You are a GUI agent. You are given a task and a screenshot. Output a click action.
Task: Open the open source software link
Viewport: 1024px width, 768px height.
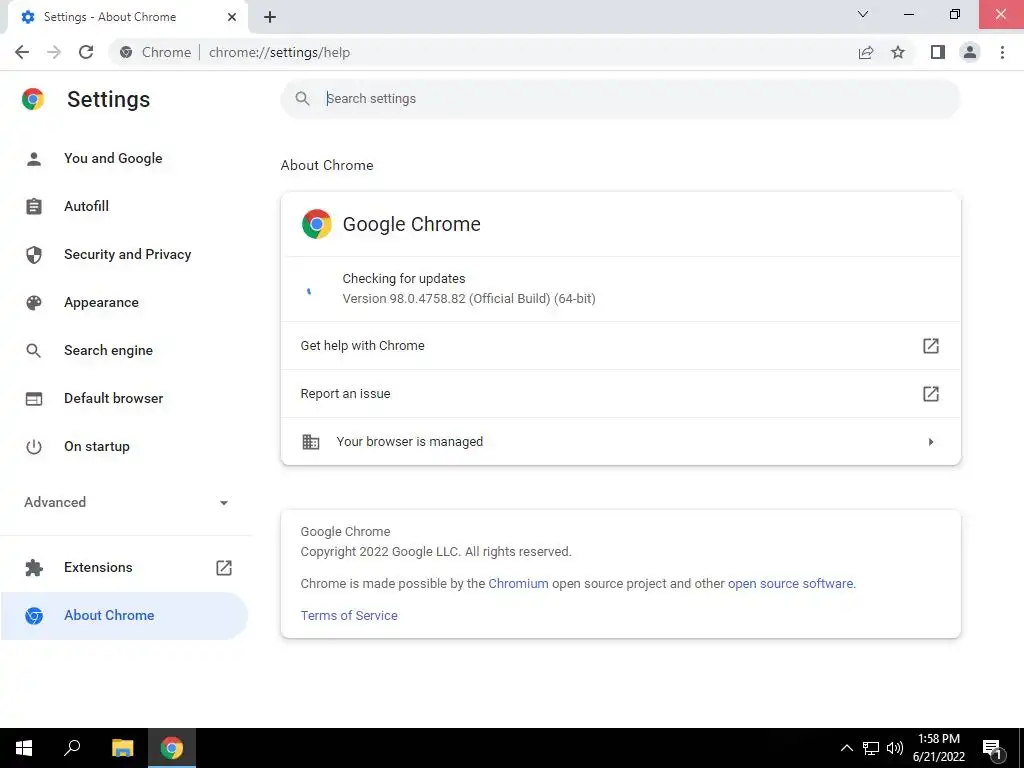790,584
